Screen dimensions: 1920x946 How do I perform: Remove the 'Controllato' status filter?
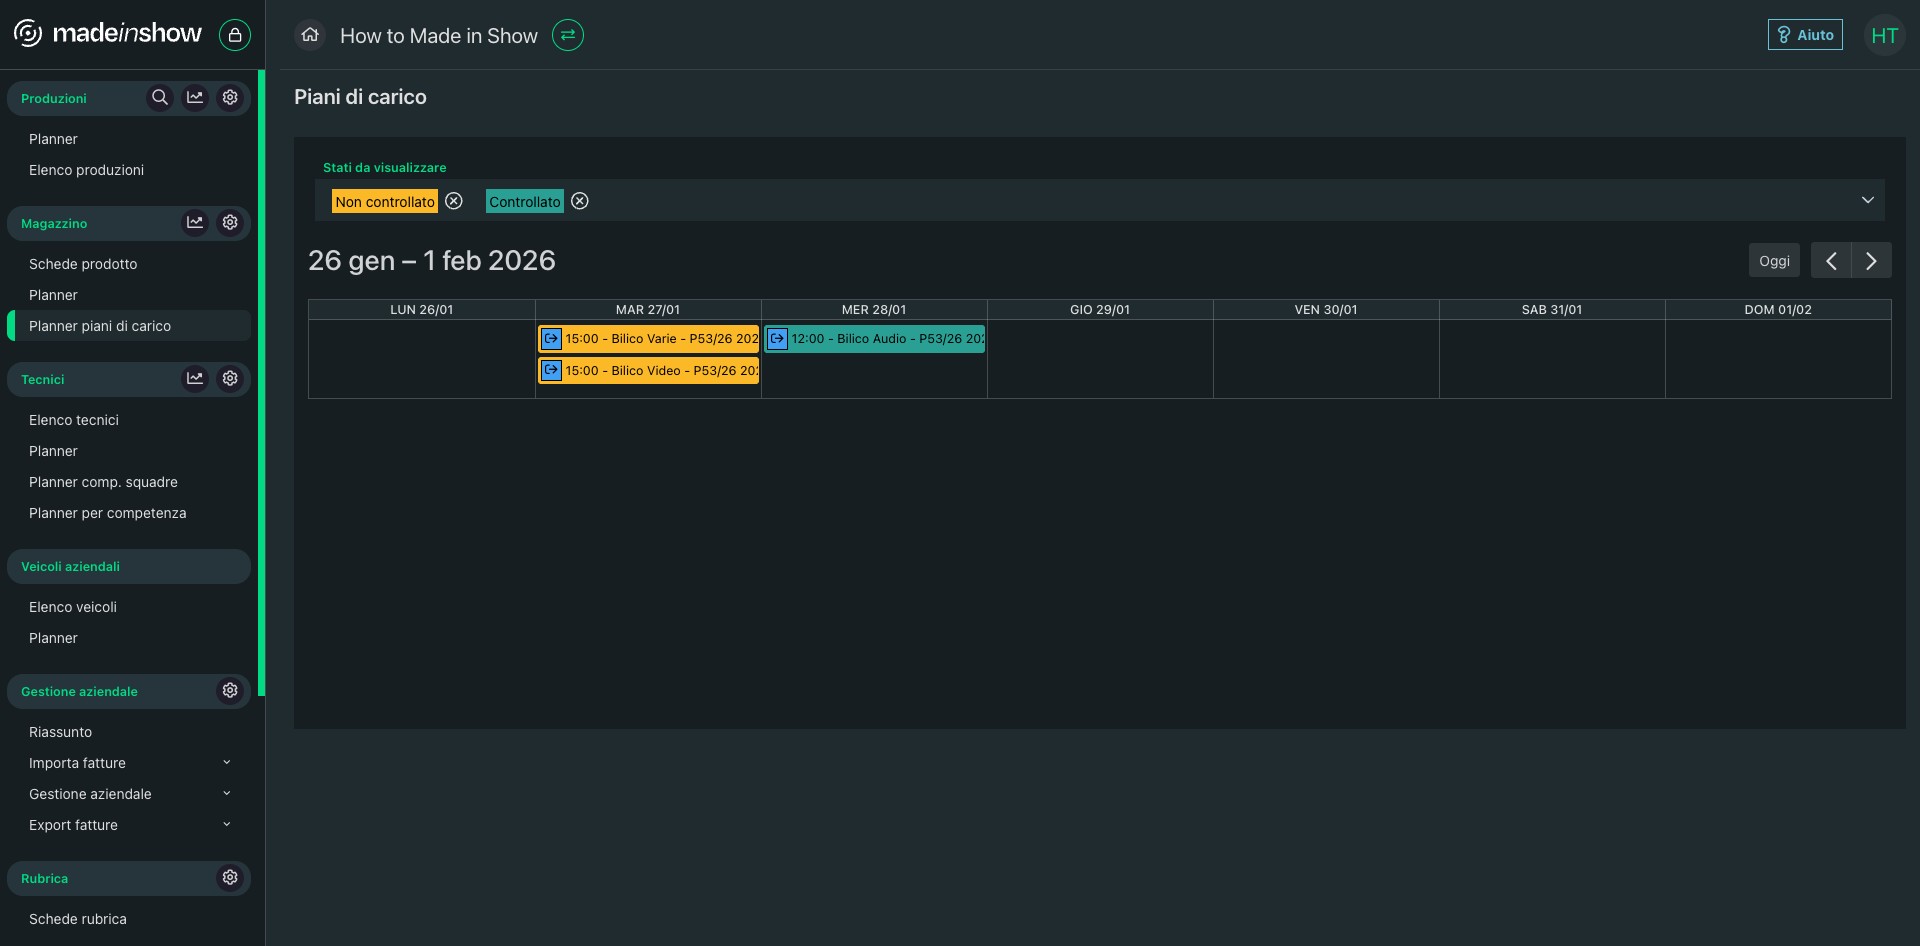coord(580,201)
